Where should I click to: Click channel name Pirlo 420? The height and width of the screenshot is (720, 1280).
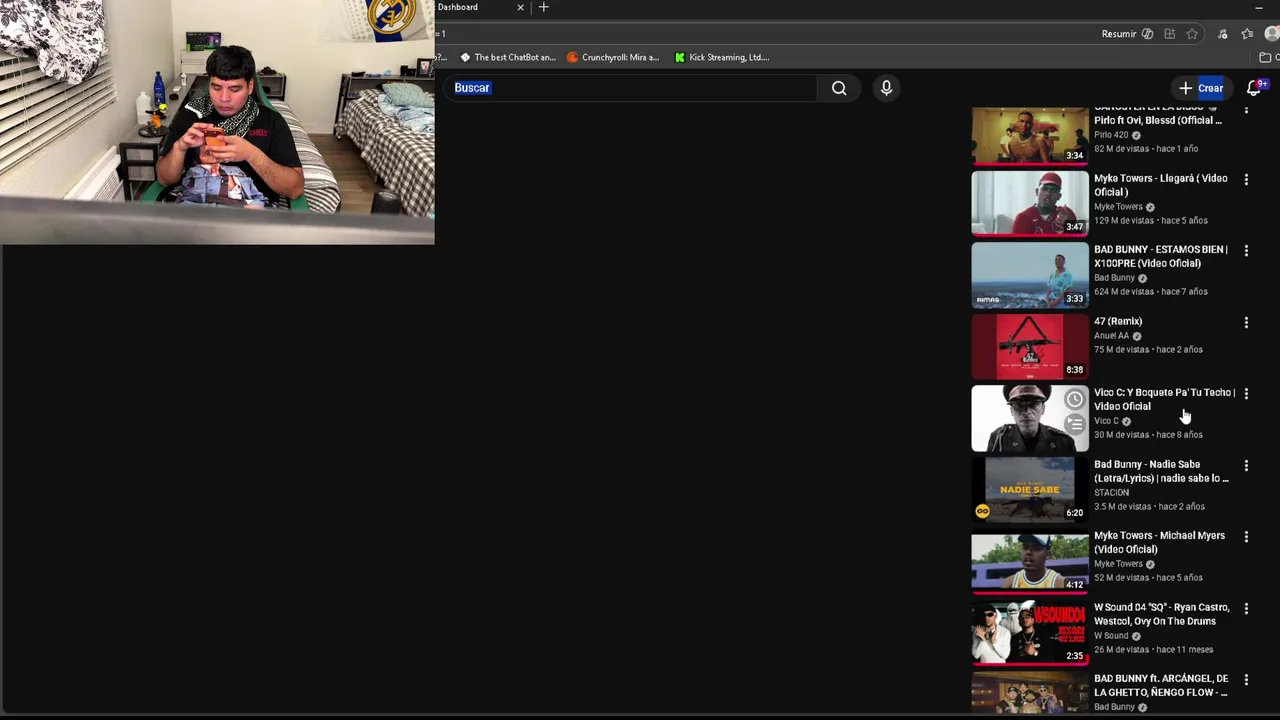(1111, 135)
